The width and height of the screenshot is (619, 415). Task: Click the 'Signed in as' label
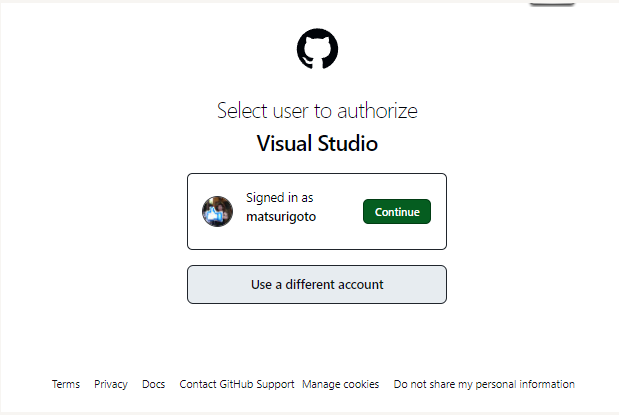pos(280,198)
